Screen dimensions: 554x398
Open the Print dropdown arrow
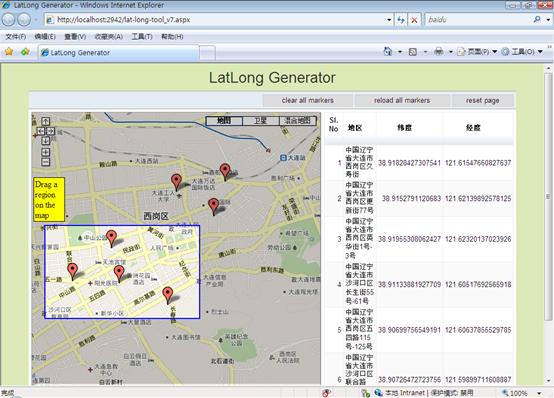click(x=451, y=52)
